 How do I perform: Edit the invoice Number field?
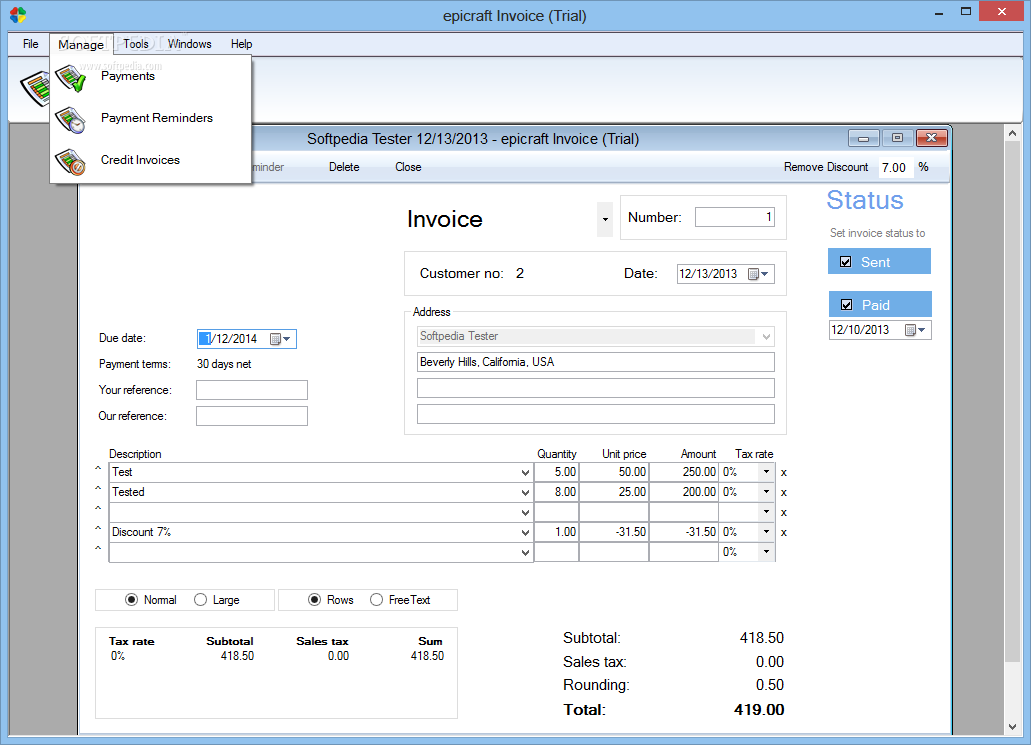(734, 217)
